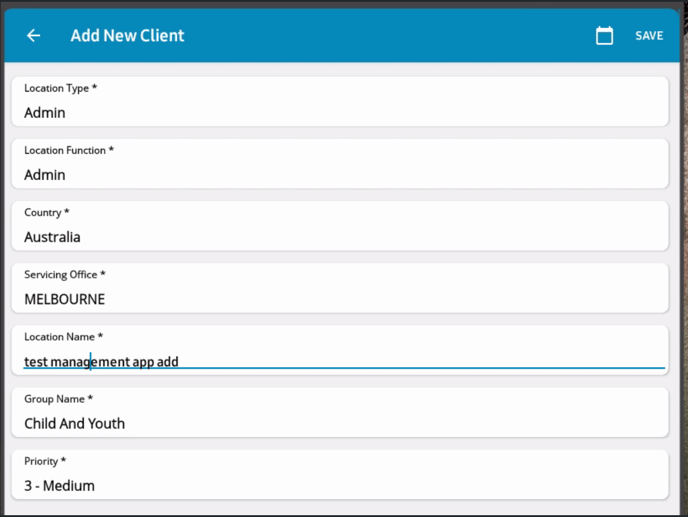This screenshot has height=517, width=688.
Task: Go back using the left arrow icon
Action: click(34, 36)
